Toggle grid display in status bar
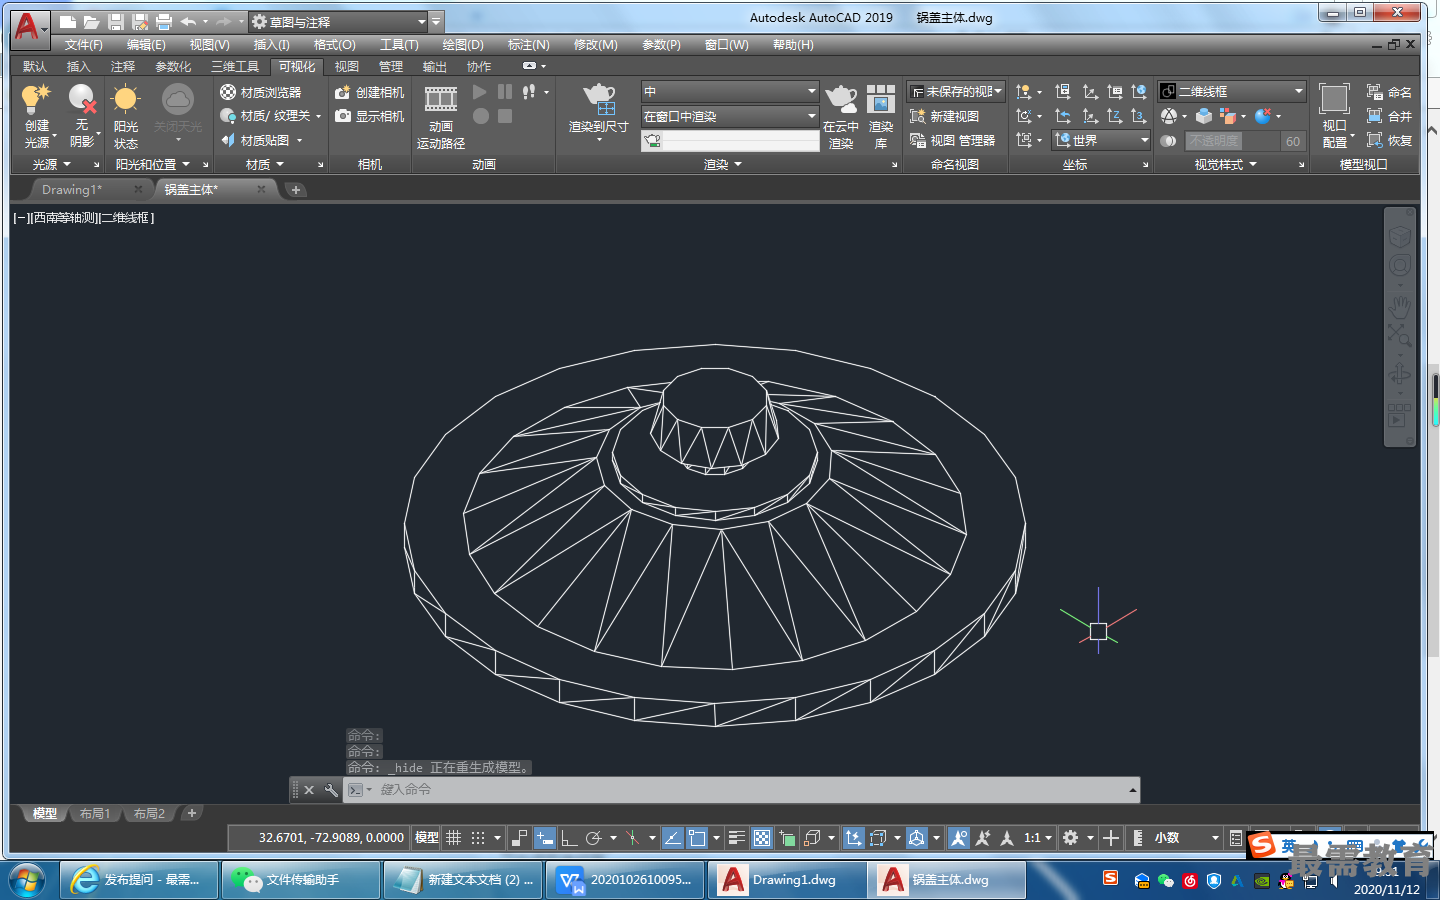The width and height of the screenshot is (1440, 900). pyautogui.click(x=453, y=838)
